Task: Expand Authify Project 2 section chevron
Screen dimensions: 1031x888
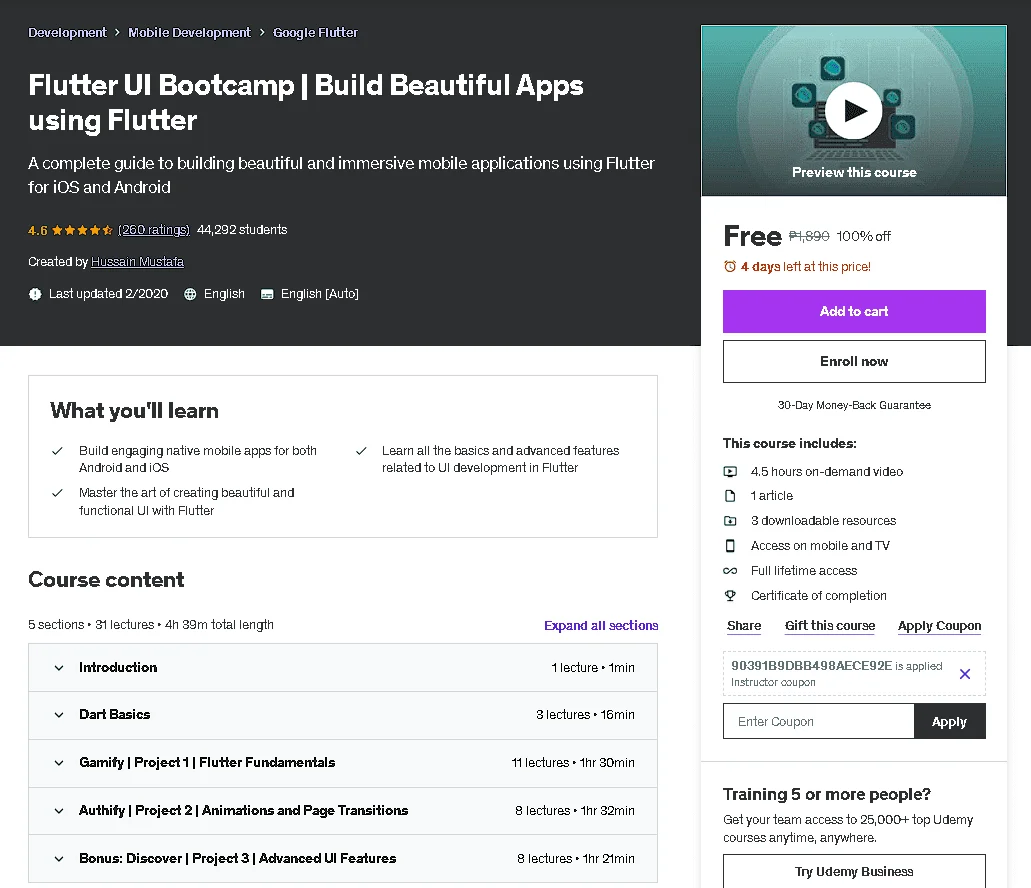Action: [x=59, y=810]
